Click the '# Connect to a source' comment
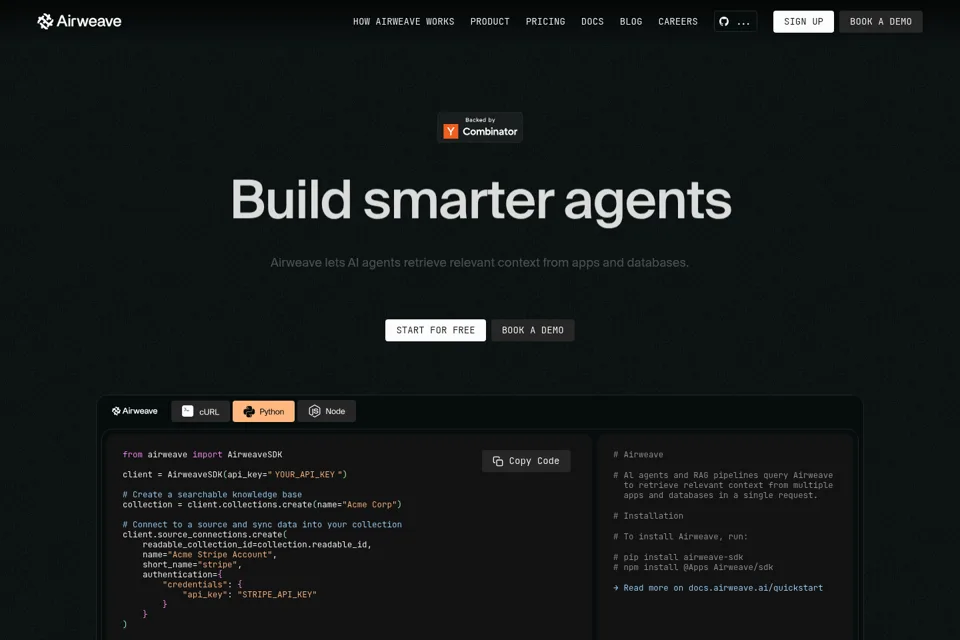 coord(262,524)
